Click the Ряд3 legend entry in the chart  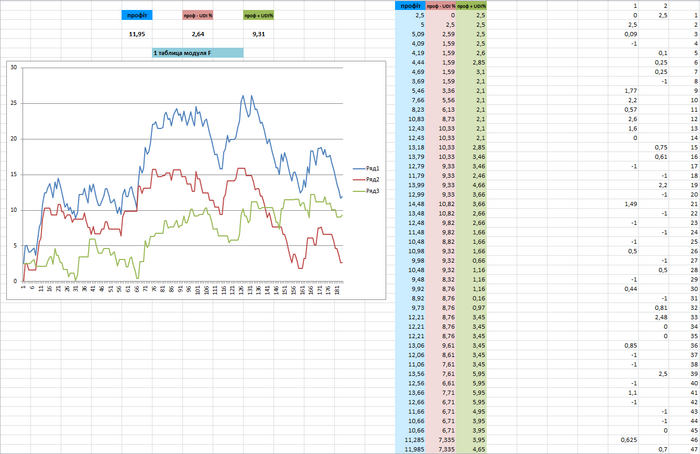tap(366, 191)
